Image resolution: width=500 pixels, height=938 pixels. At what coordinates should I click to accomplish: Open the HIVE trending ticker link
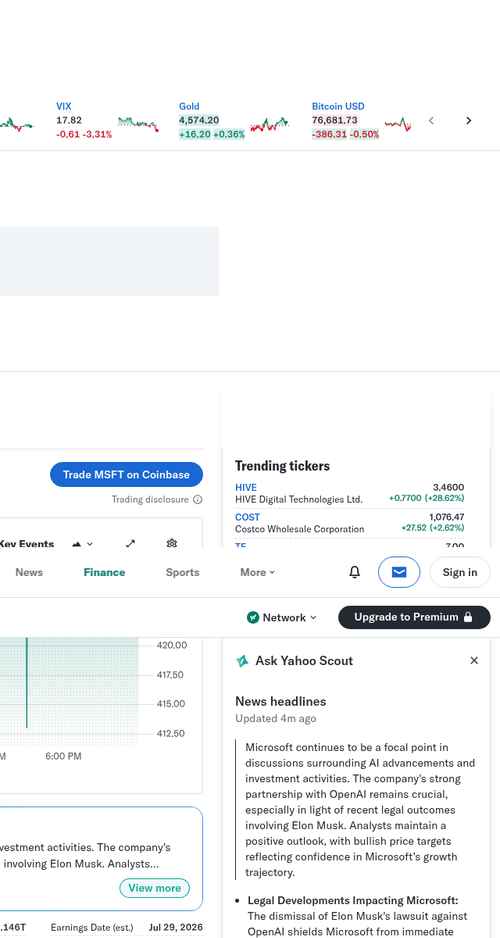coord(246,488)
